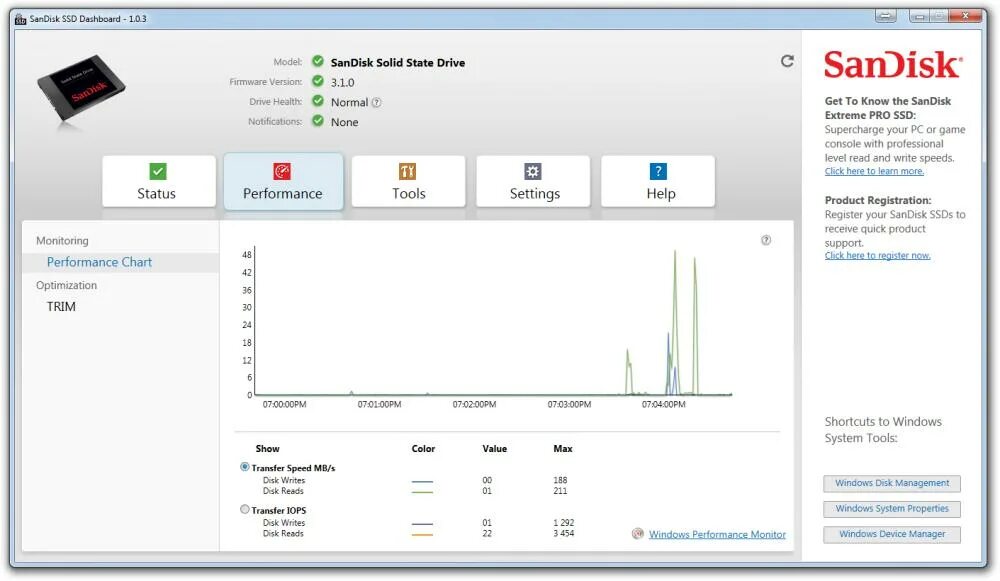Click the refresh icon near the drive info
1000x581 pixels.
click(x=787, y=61)
